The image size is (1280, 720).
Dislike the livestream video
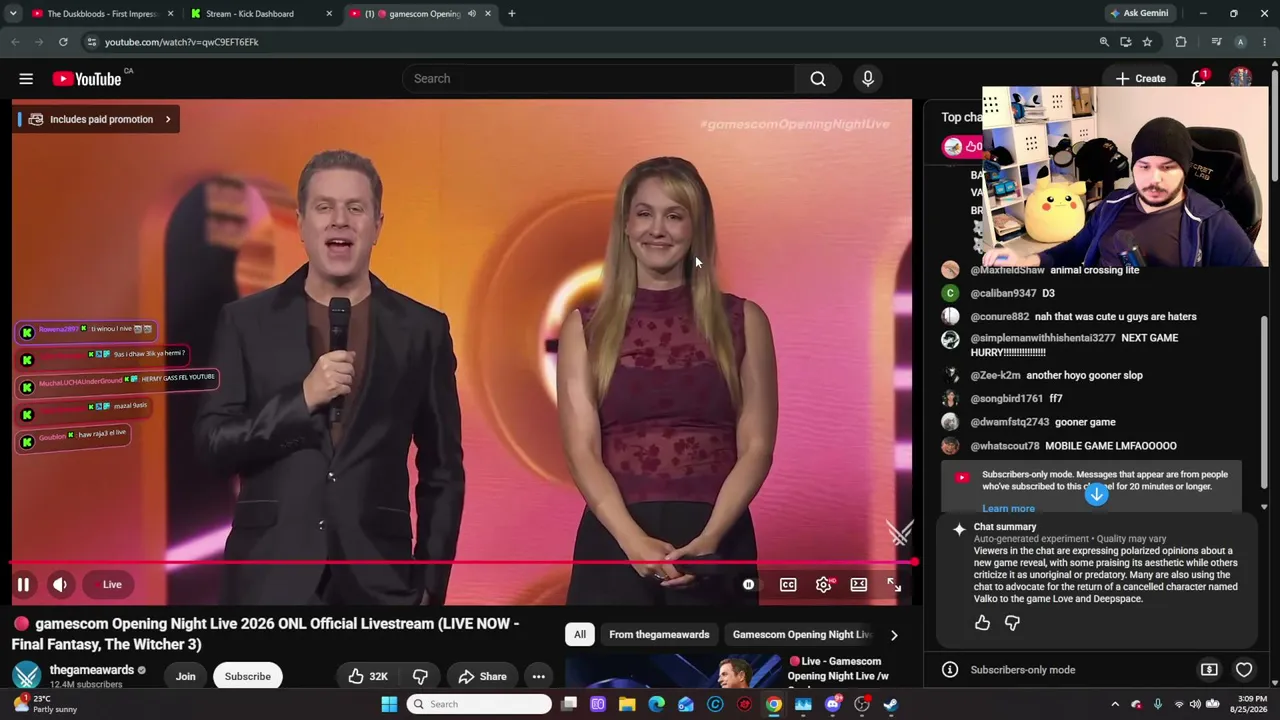[420, 677]
